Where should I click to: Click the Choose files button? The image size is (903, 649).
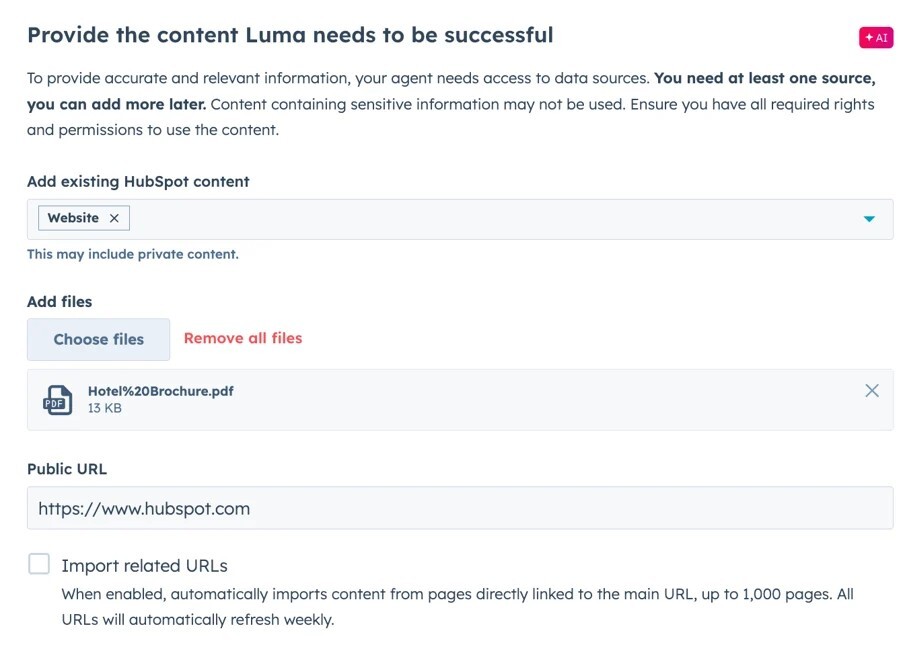98,339
